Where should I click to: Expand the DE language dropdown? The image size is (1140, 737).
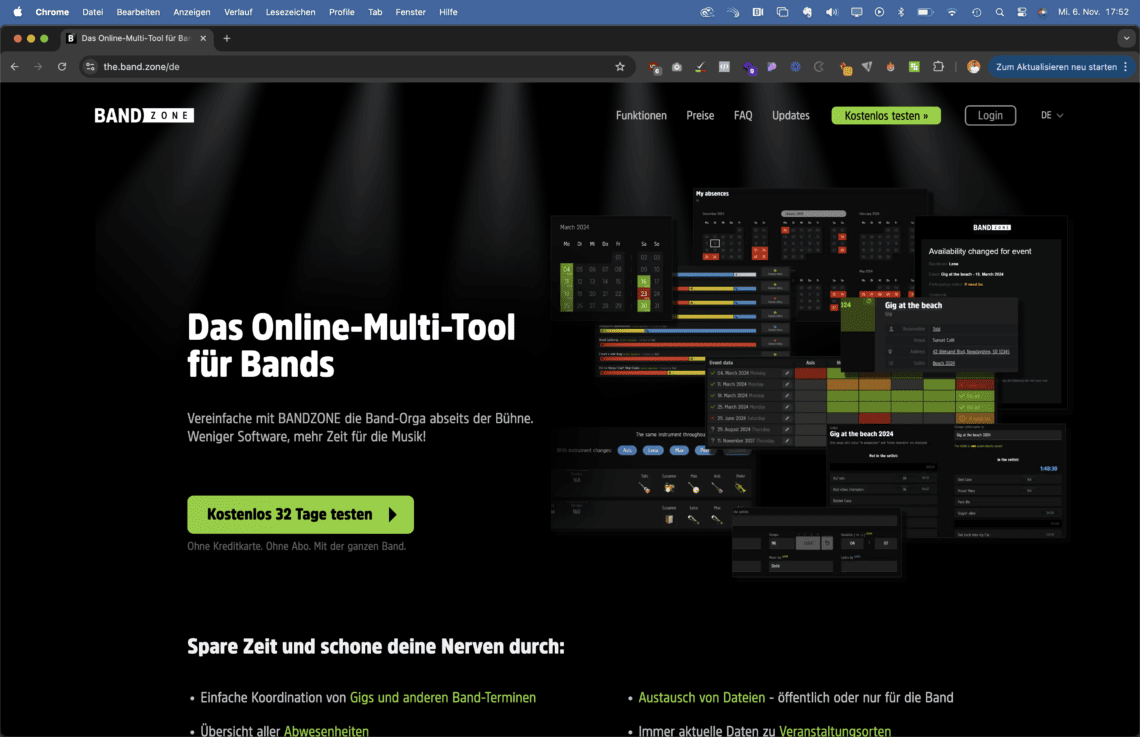pyautogui.click(x=1051, y=115)
